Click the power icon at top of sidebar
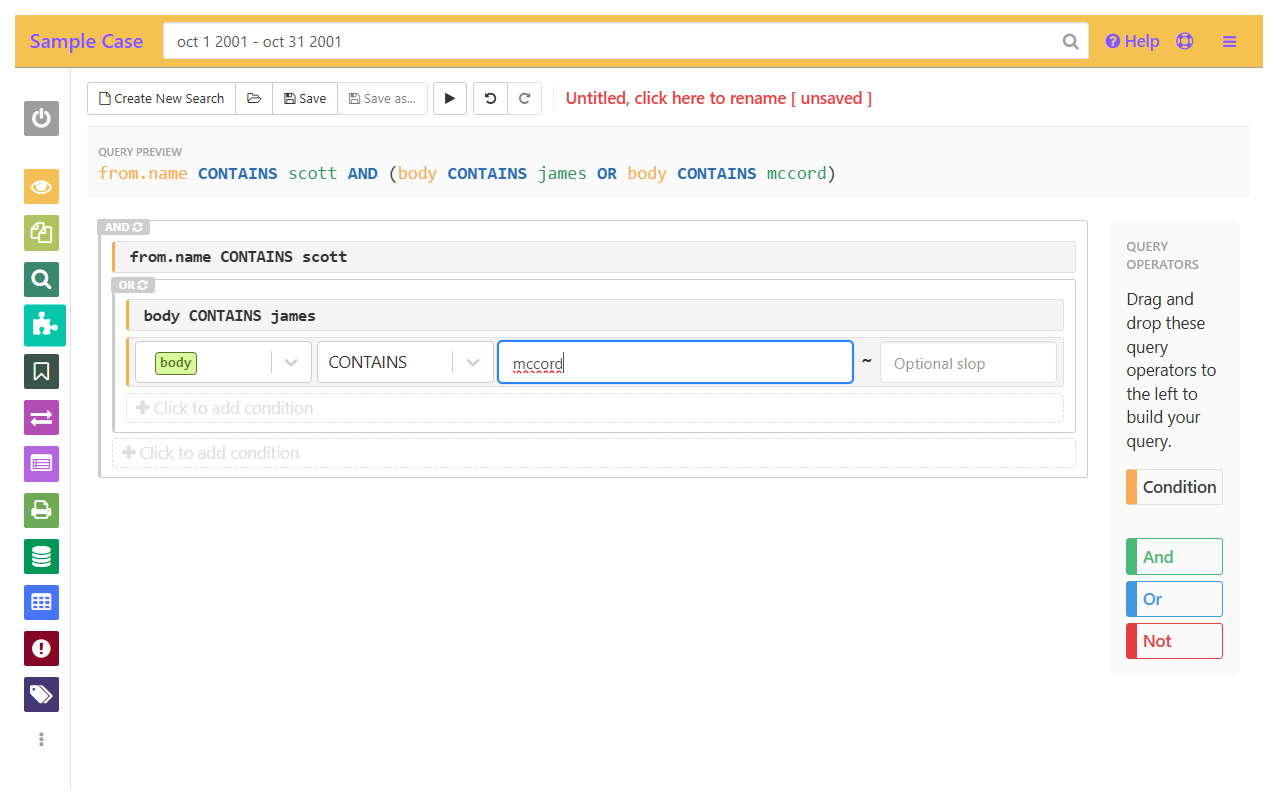The image size is (1278, 804). [41, 119]
